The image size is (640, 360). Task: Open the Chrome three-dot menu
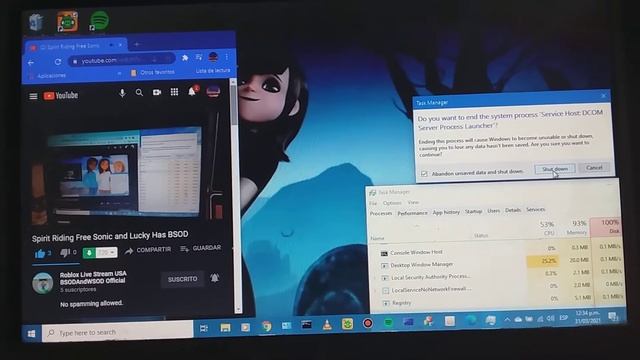tap(227, 57)
